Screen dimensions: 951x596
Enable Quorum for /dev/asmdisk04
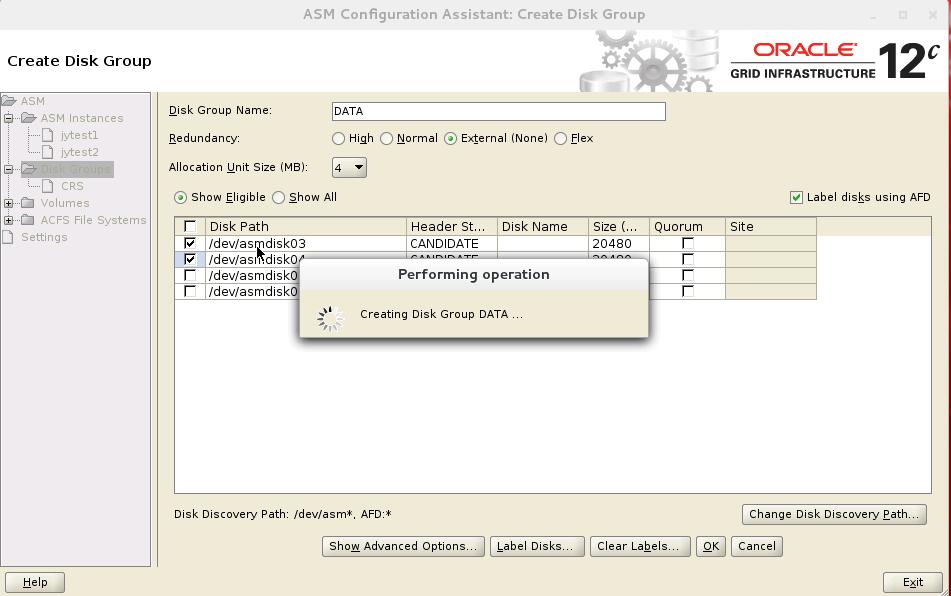[687, 259]
